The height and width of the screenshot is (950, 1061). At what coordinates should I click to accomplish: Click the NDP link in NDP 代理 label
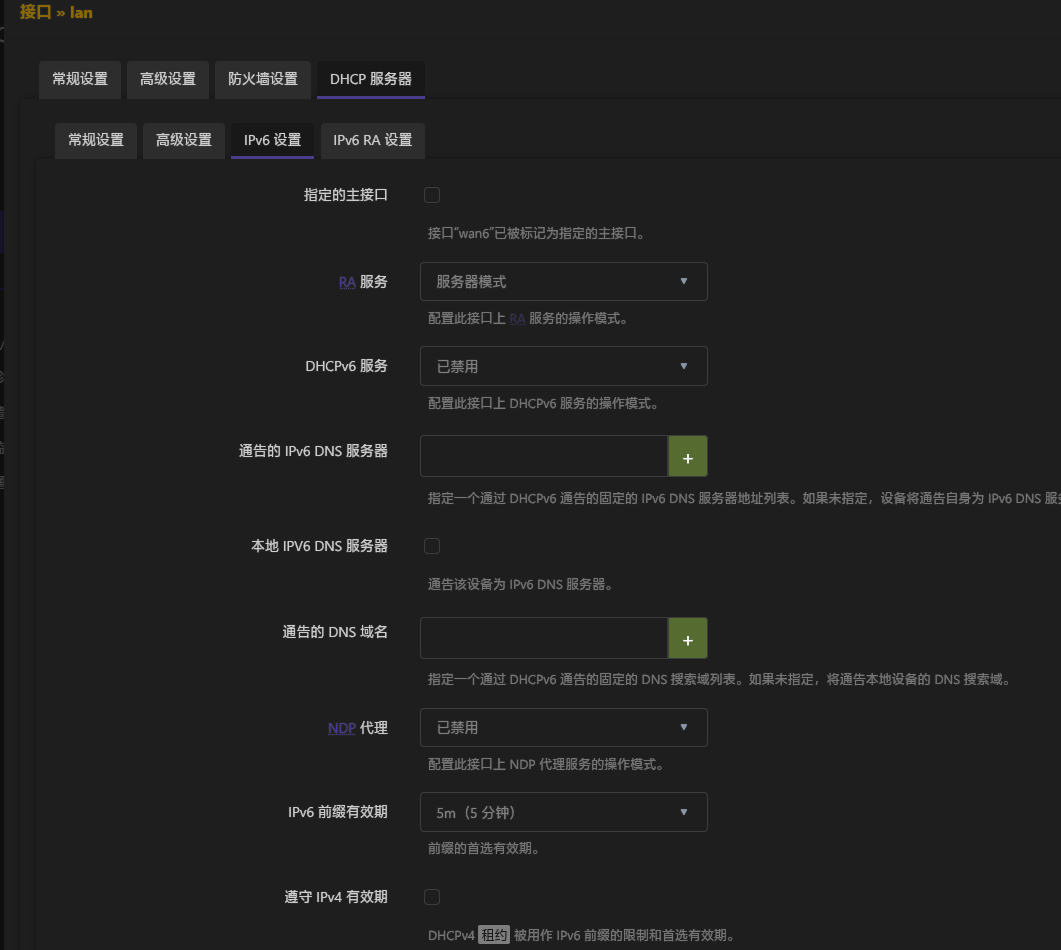click(x=341, y=729)
